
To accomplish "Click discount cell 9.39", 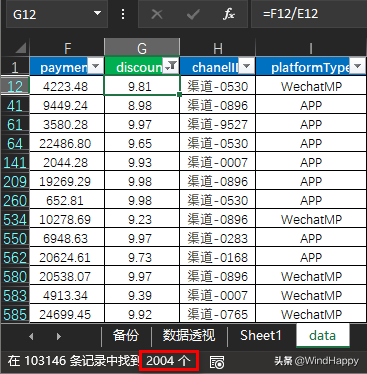I will pyautogui.click(x=142, y=295).
